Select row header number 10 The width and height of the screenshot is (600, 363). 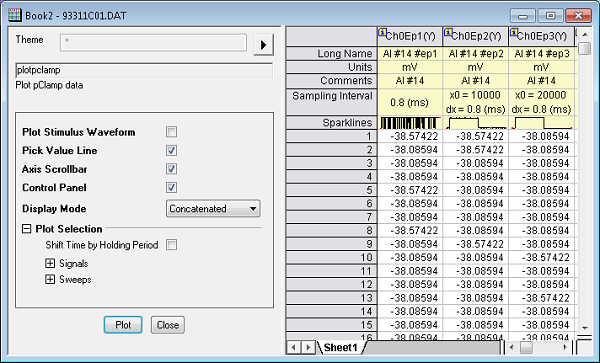point(331,257)
